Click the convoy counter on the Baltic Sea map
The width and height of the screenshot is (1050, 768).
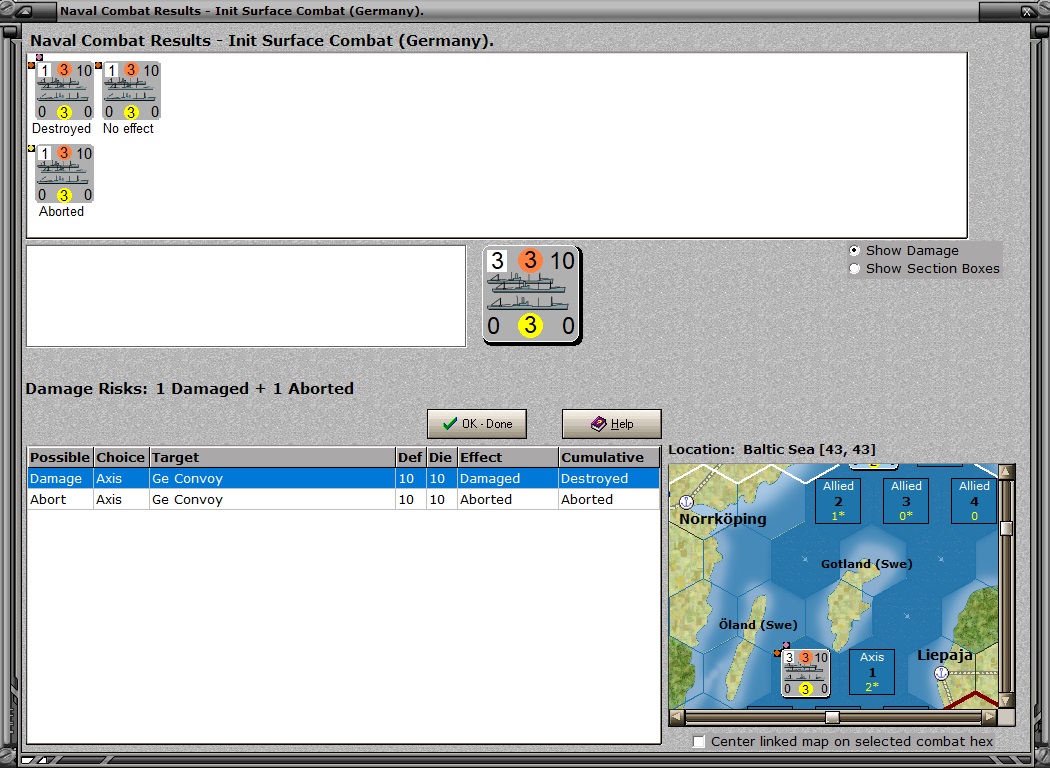(x=806, y=673)
